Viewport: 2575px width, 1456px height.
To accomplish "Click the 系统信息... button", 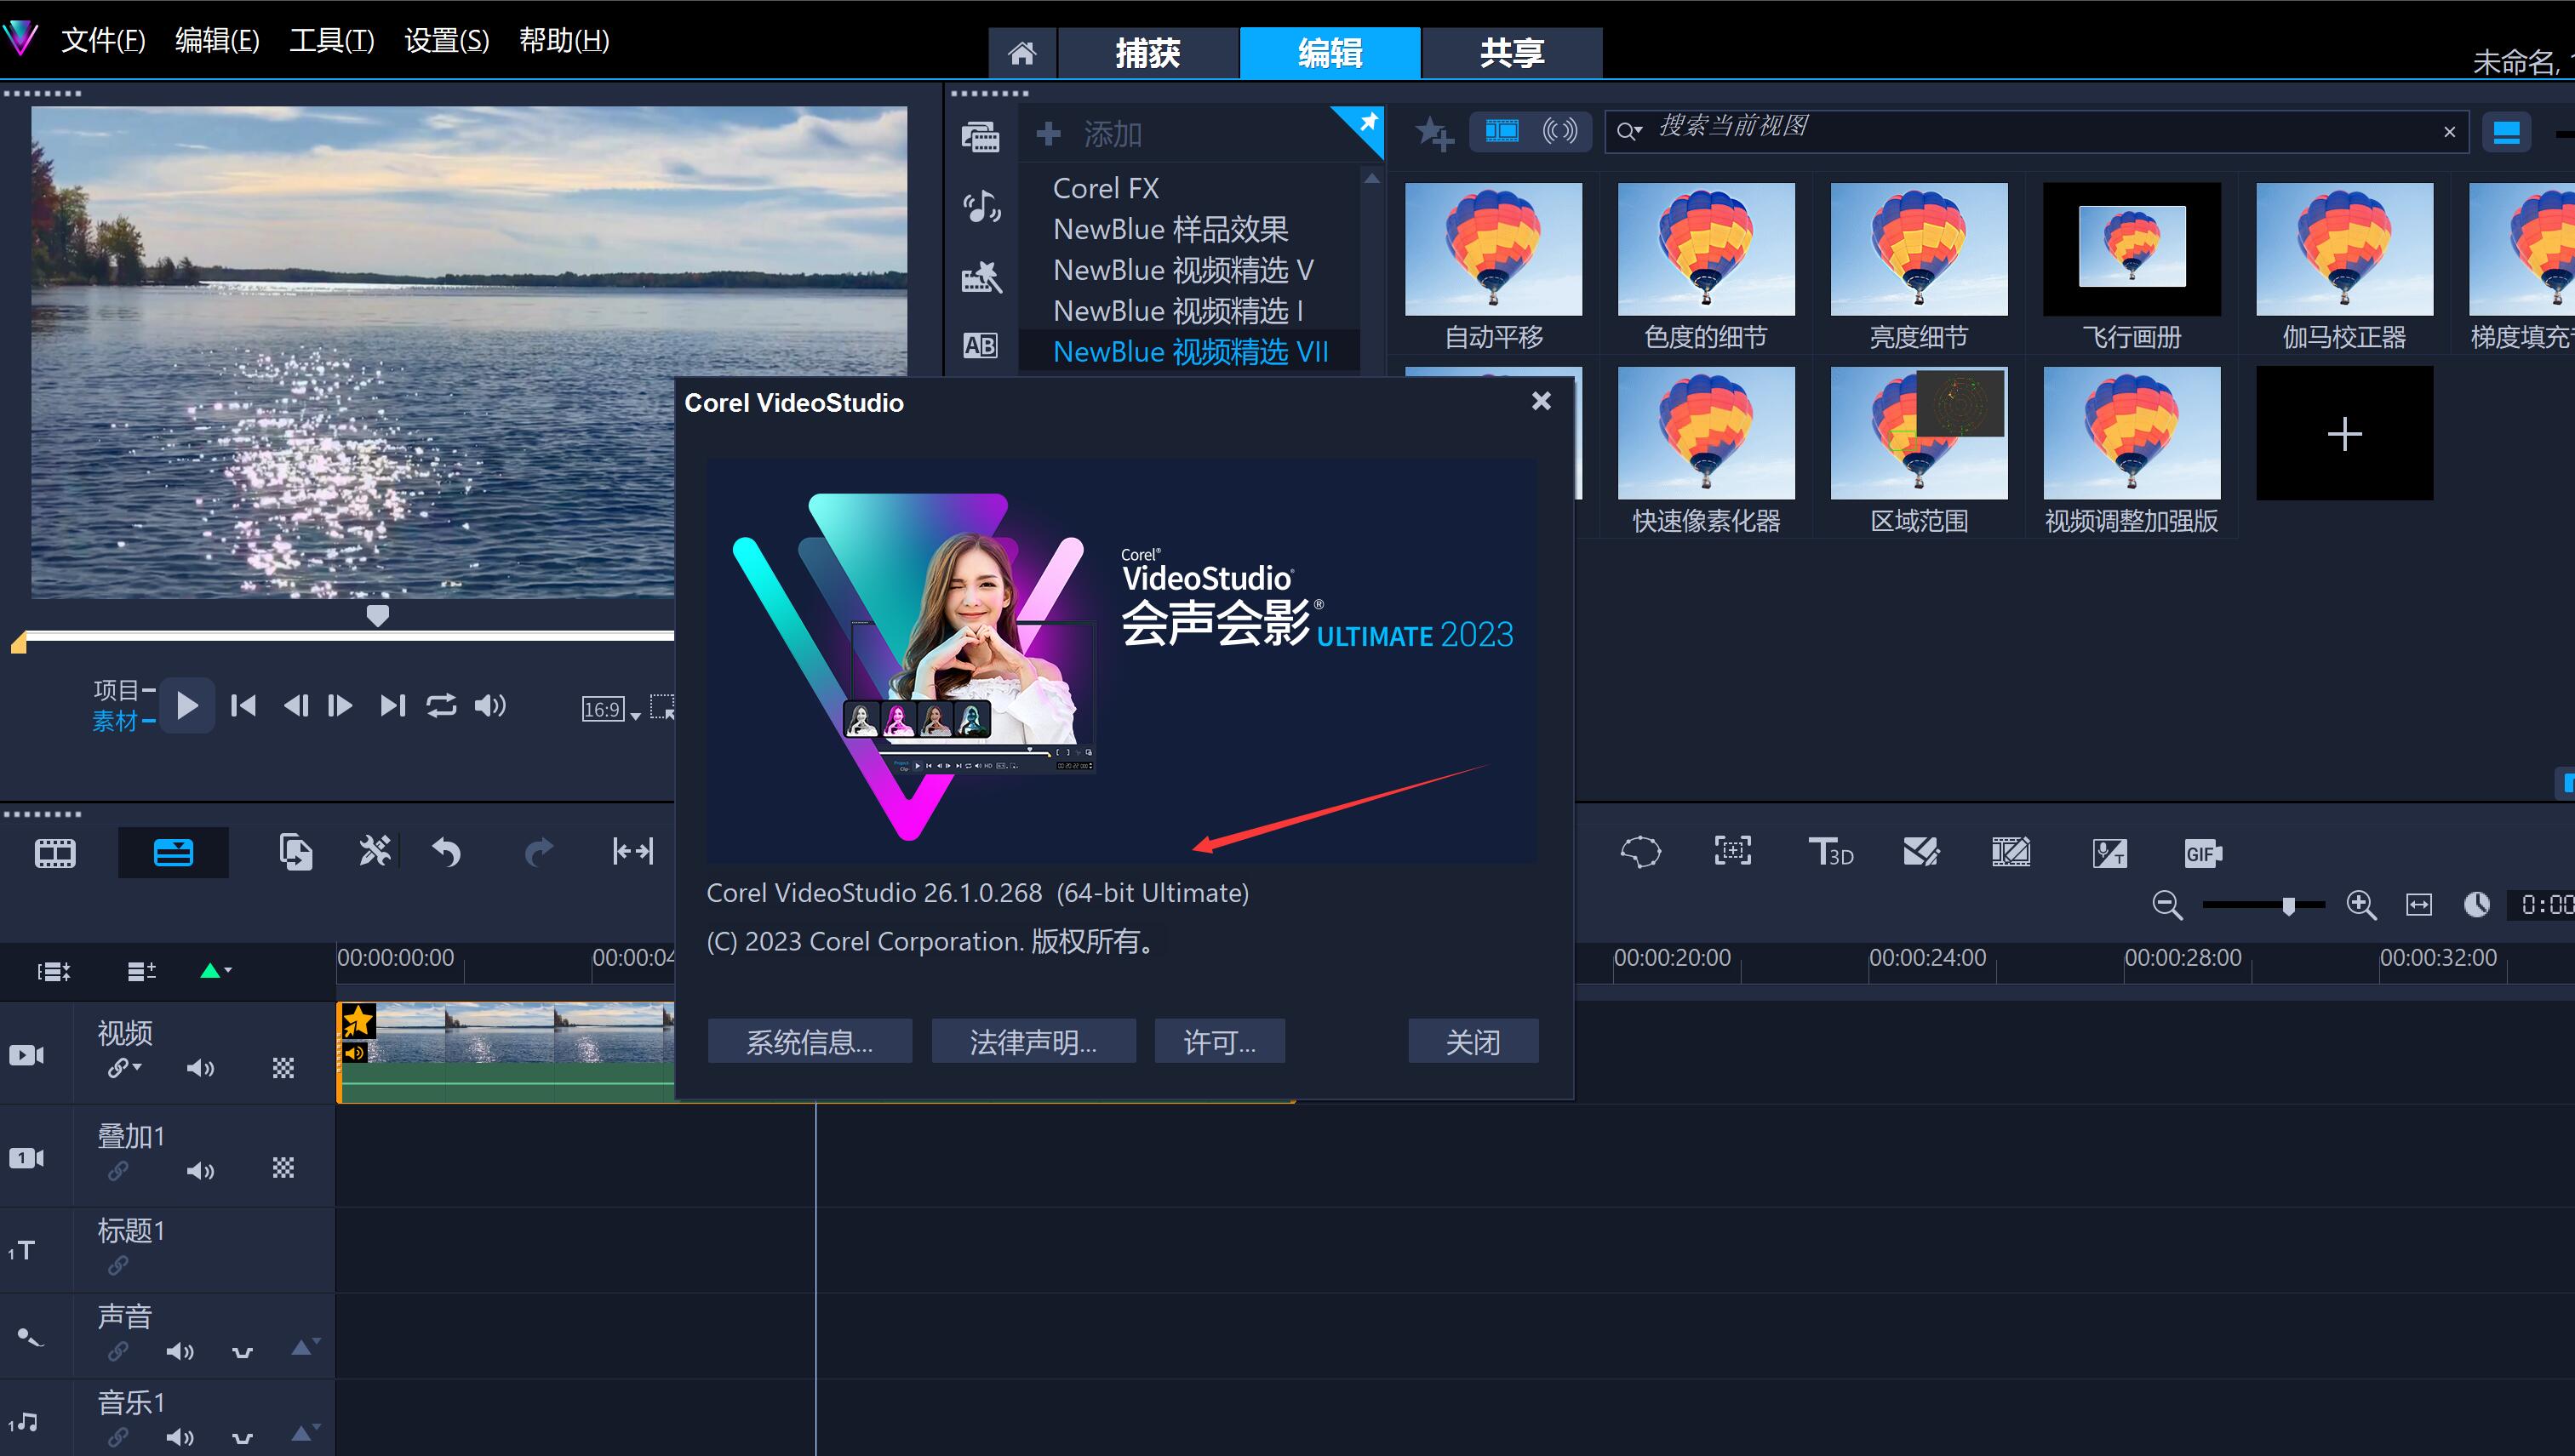I will pos(809,1042).
